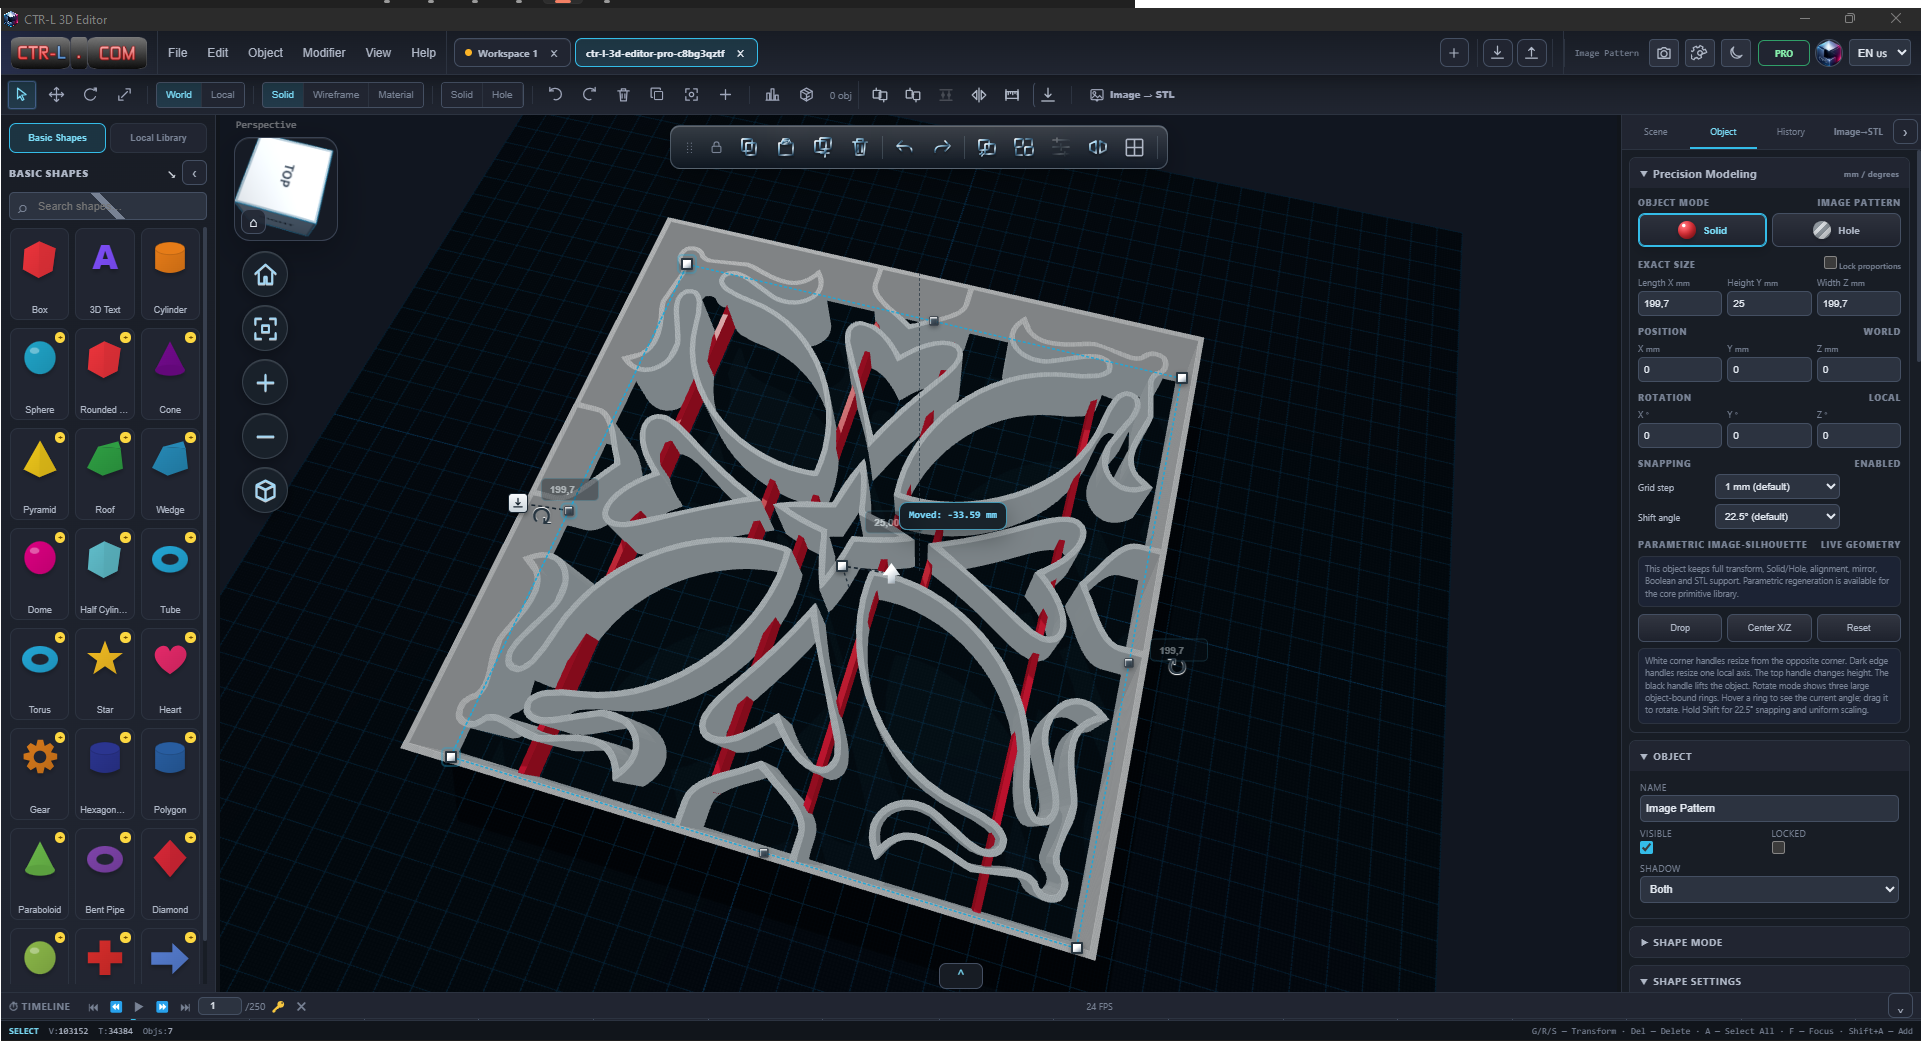Expand the Shape Mode section

click(x=1769, y=942)
